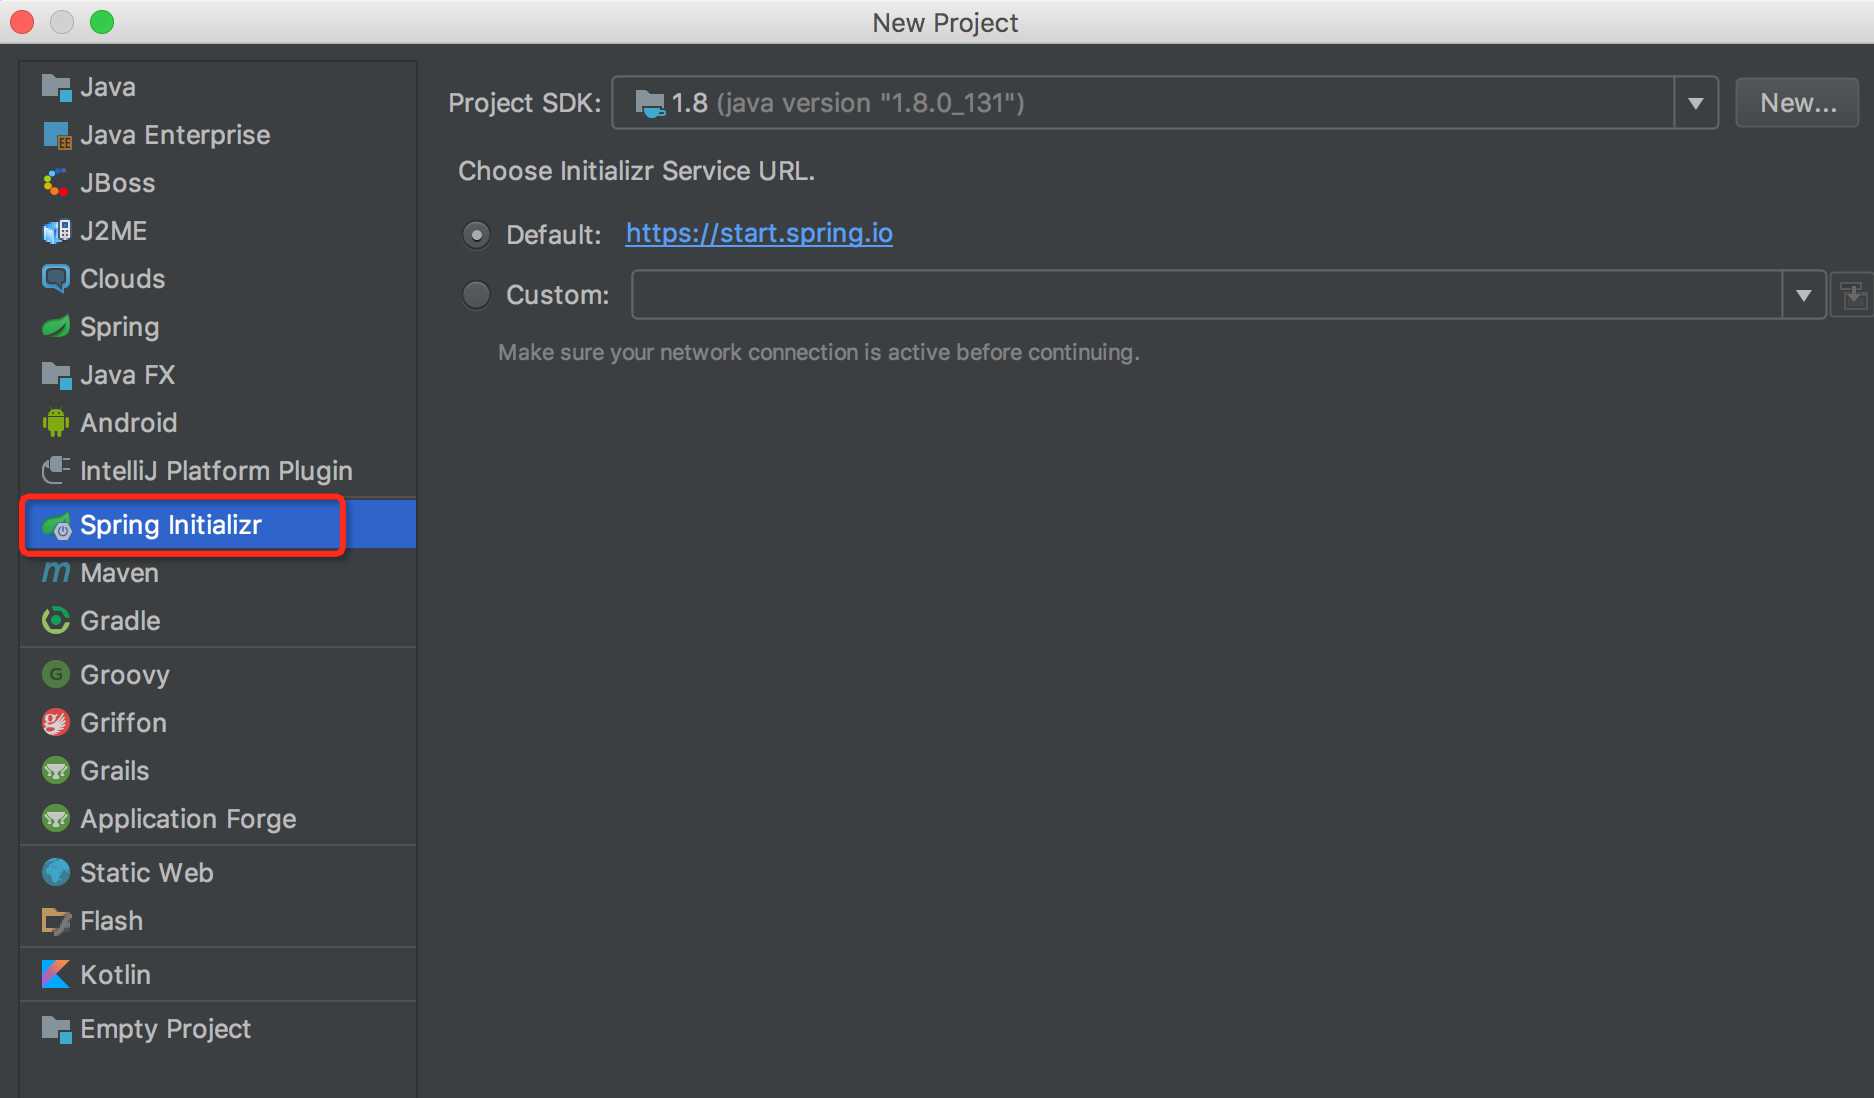Select IntelliJ Platform Plugin entry

point(218,471)
